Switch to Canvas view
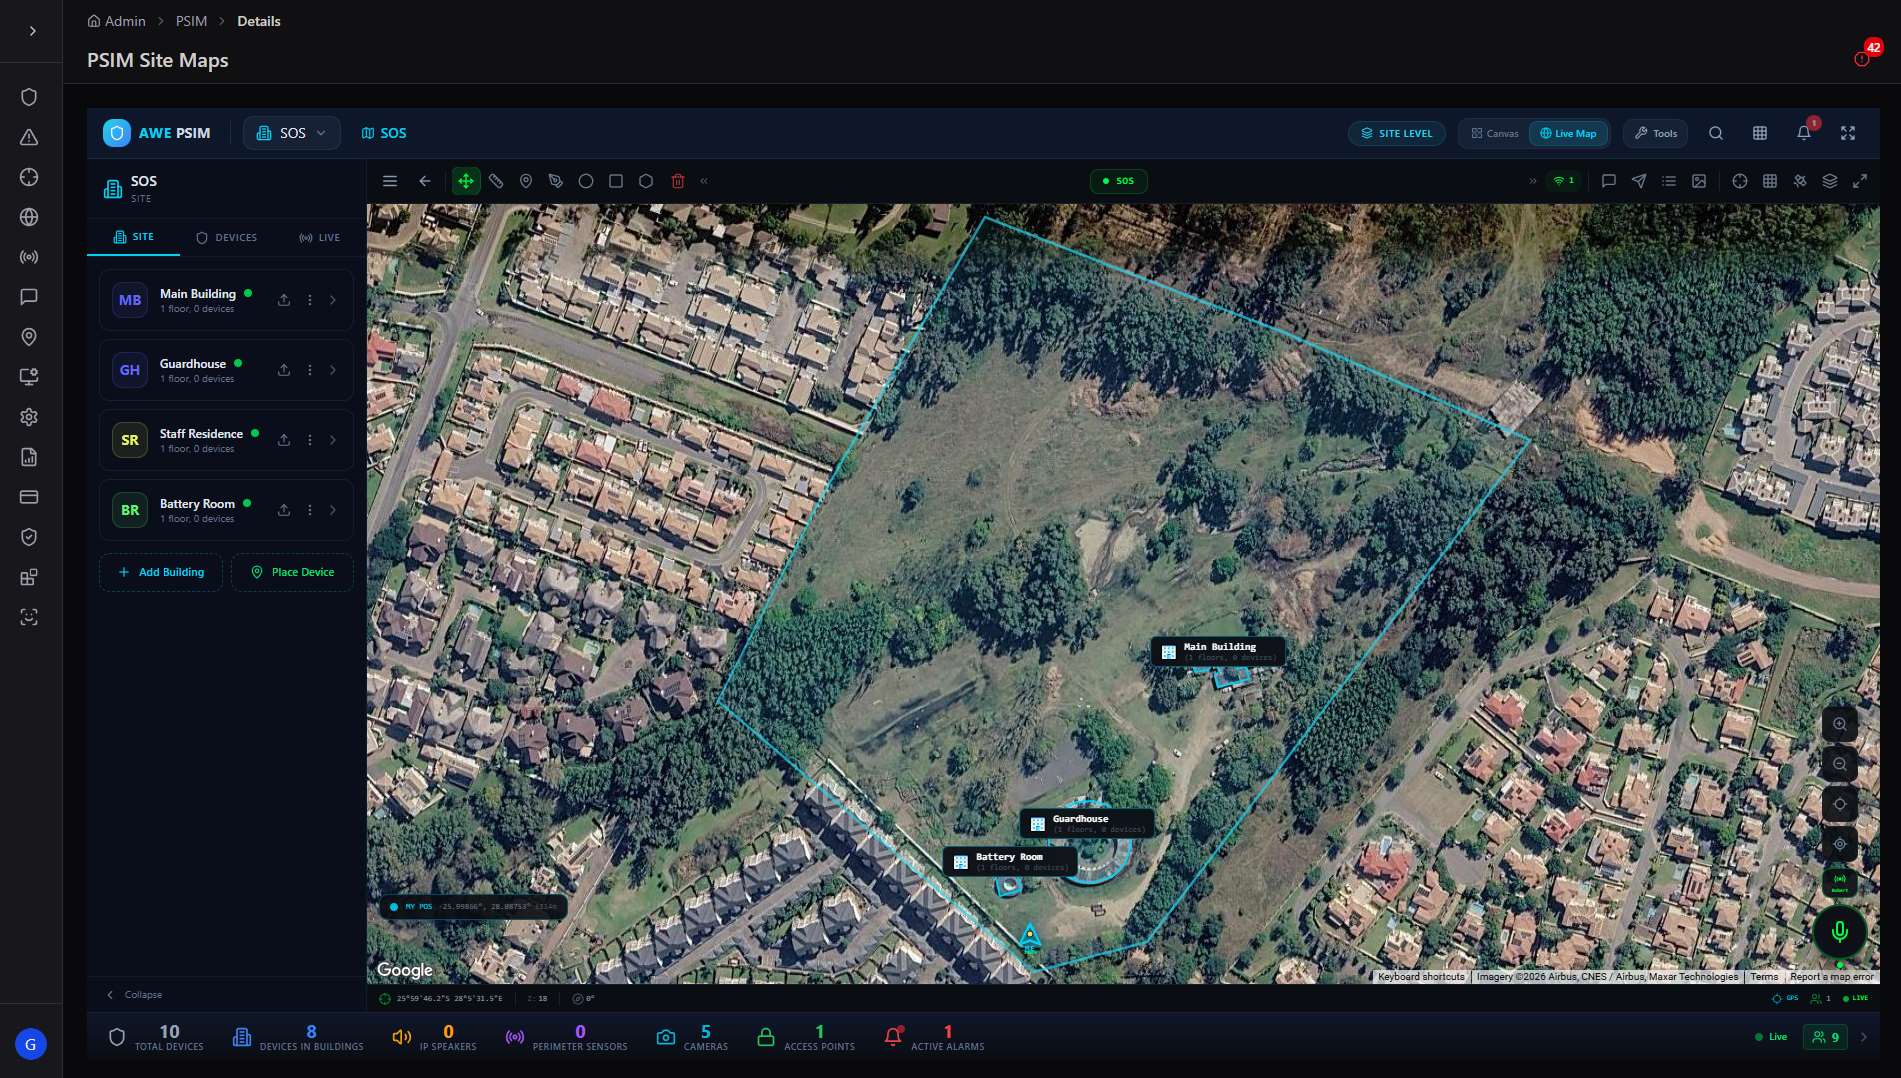The height and width of the screenshot is (1078, 1901). (1495, 133)
